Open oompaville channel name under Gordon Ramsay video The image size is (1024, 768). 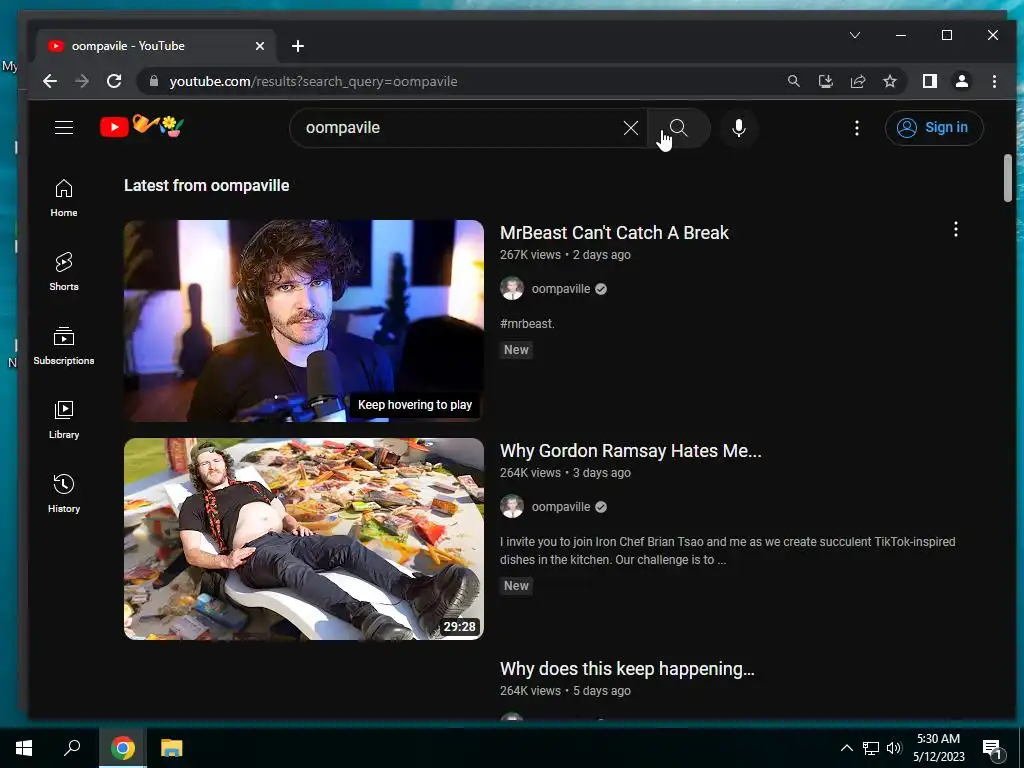[x=560, y=507]
